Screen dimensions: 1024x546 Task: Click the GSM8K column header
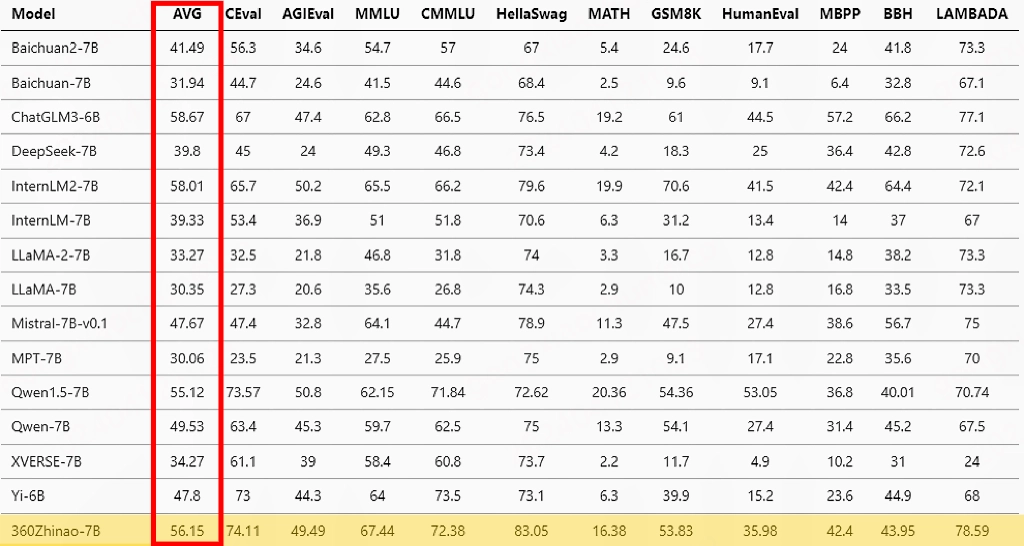[676, 15]
